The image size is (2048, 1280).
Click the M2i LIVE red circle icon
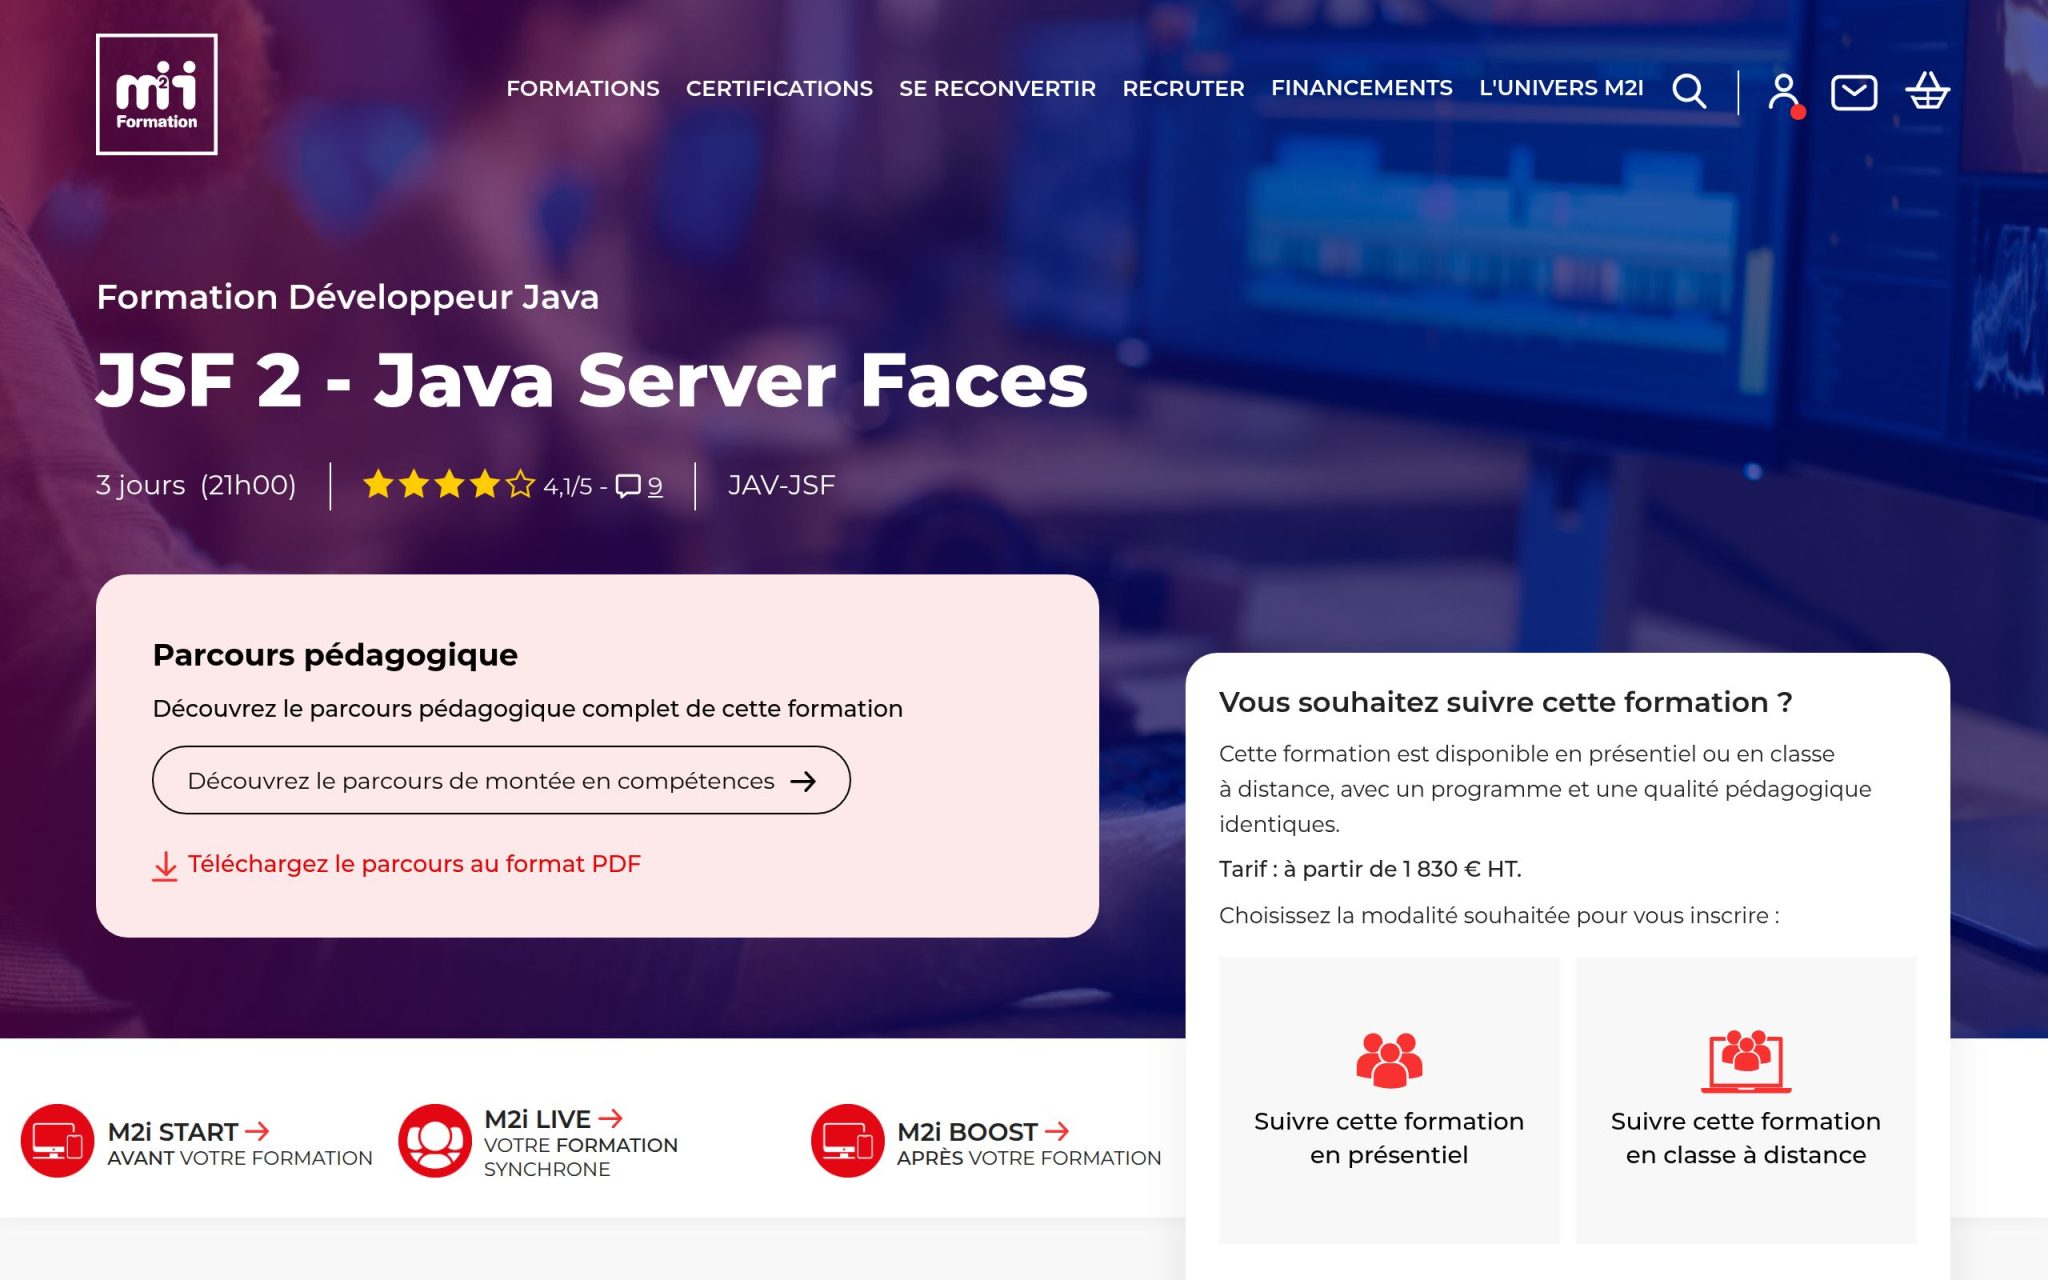click(434, 1141)
